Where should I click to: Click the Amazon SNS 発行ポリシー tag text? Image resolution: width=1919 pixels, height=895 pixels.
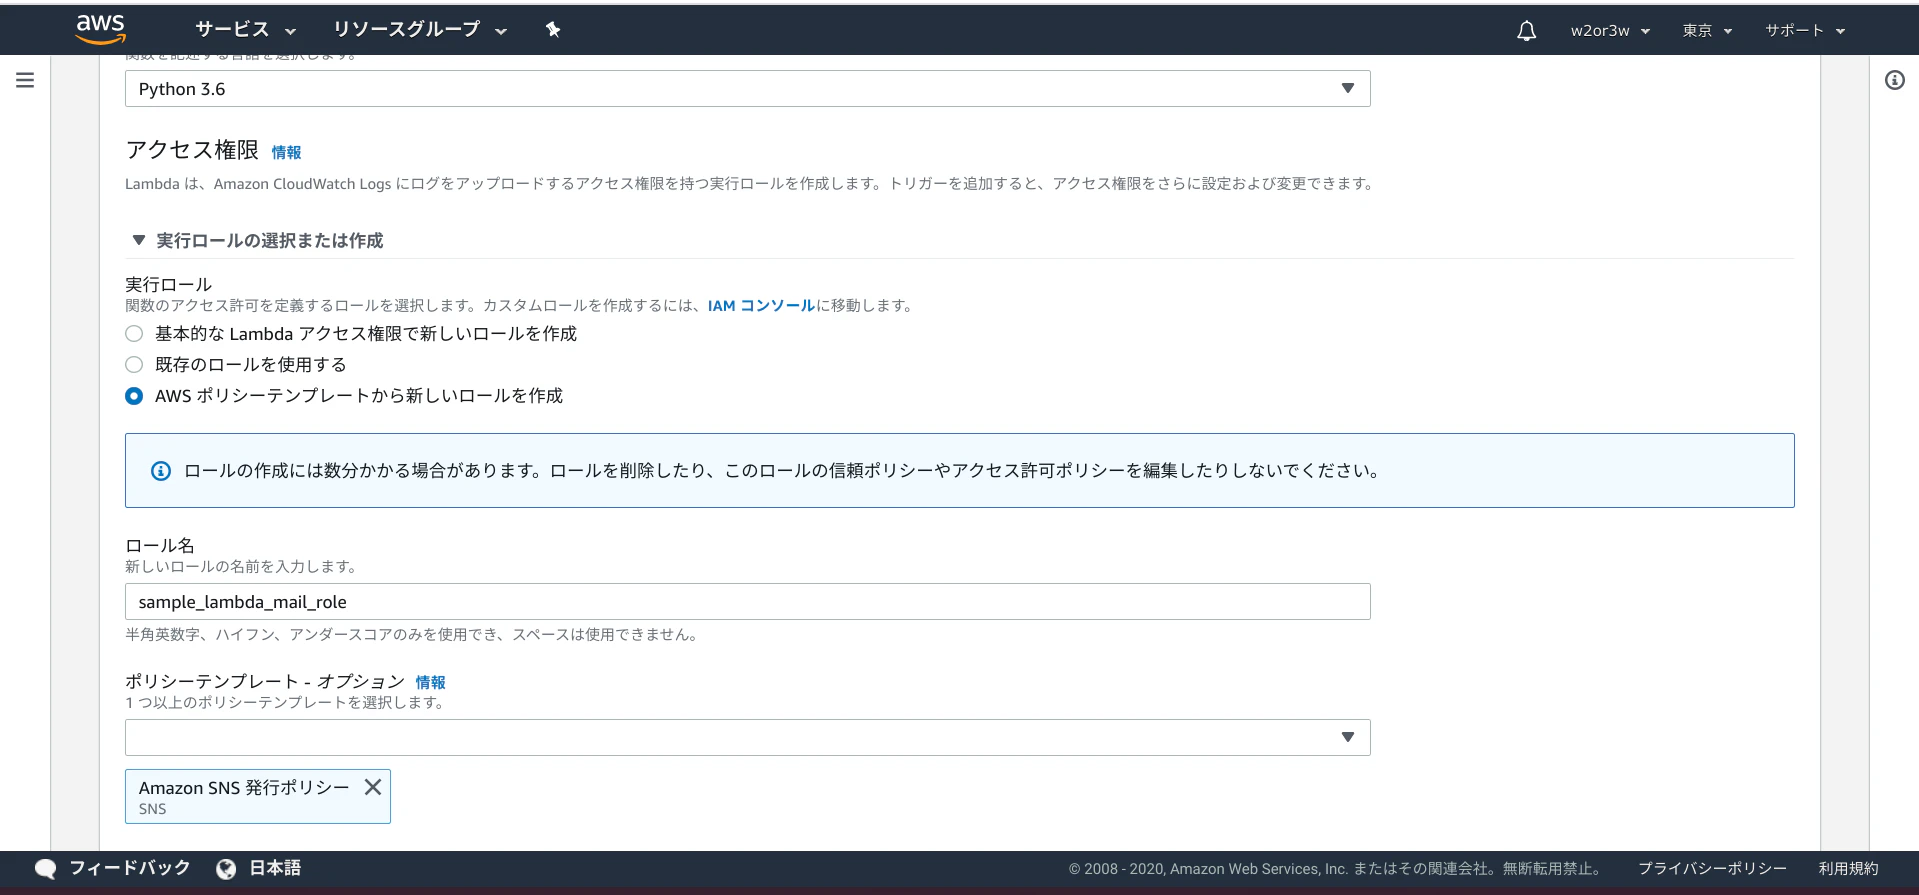click(244, 788)
